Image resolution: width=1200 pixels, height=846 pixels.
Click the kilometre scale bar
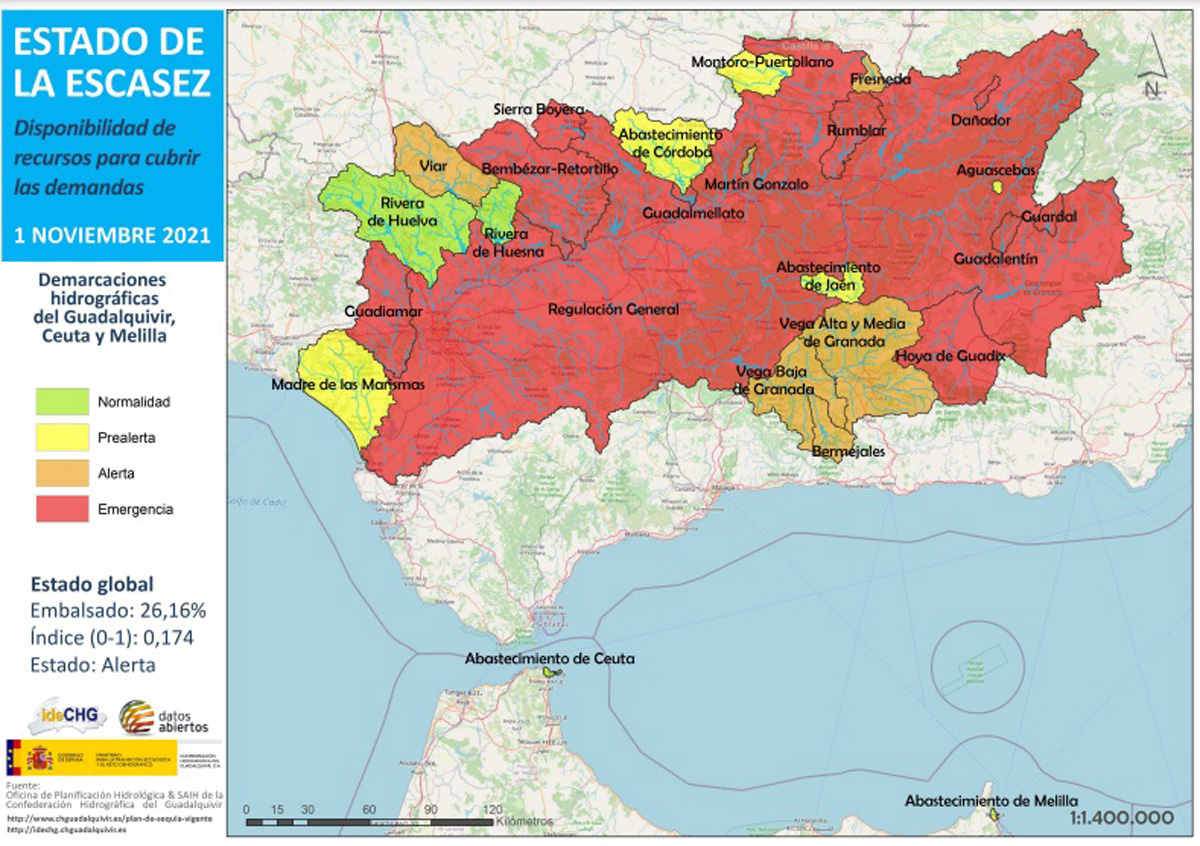(370, 821)
